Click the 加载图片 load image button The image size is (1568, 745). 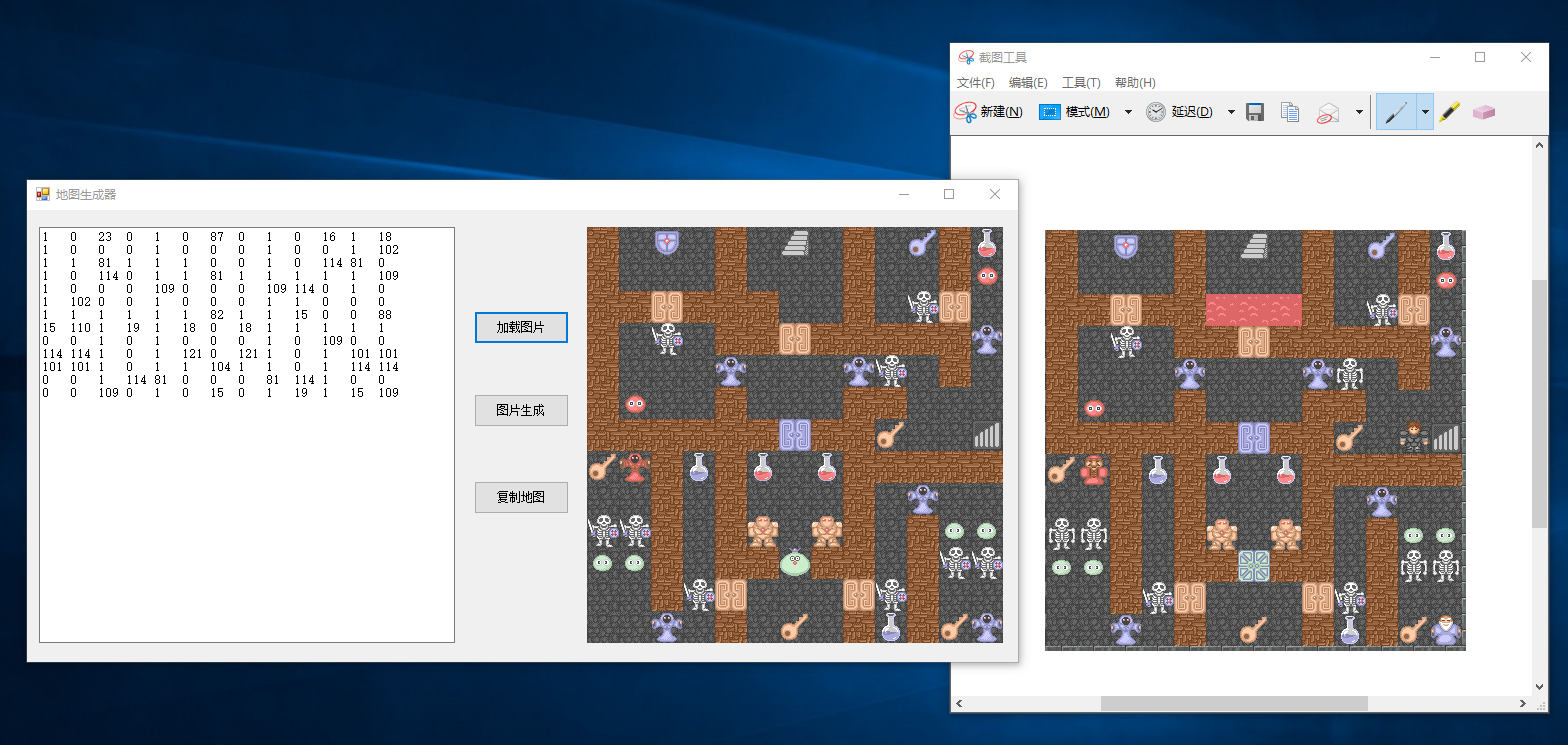(x=521, y=327)
